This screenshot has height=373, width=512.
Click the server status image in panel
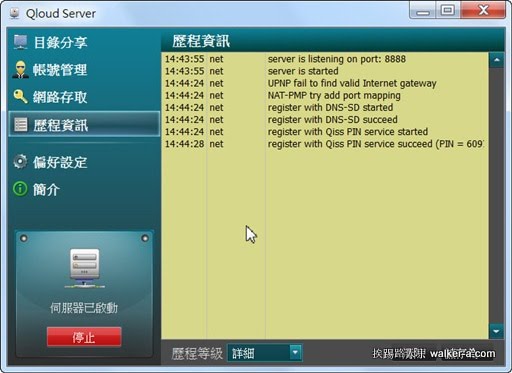point(84,268)
